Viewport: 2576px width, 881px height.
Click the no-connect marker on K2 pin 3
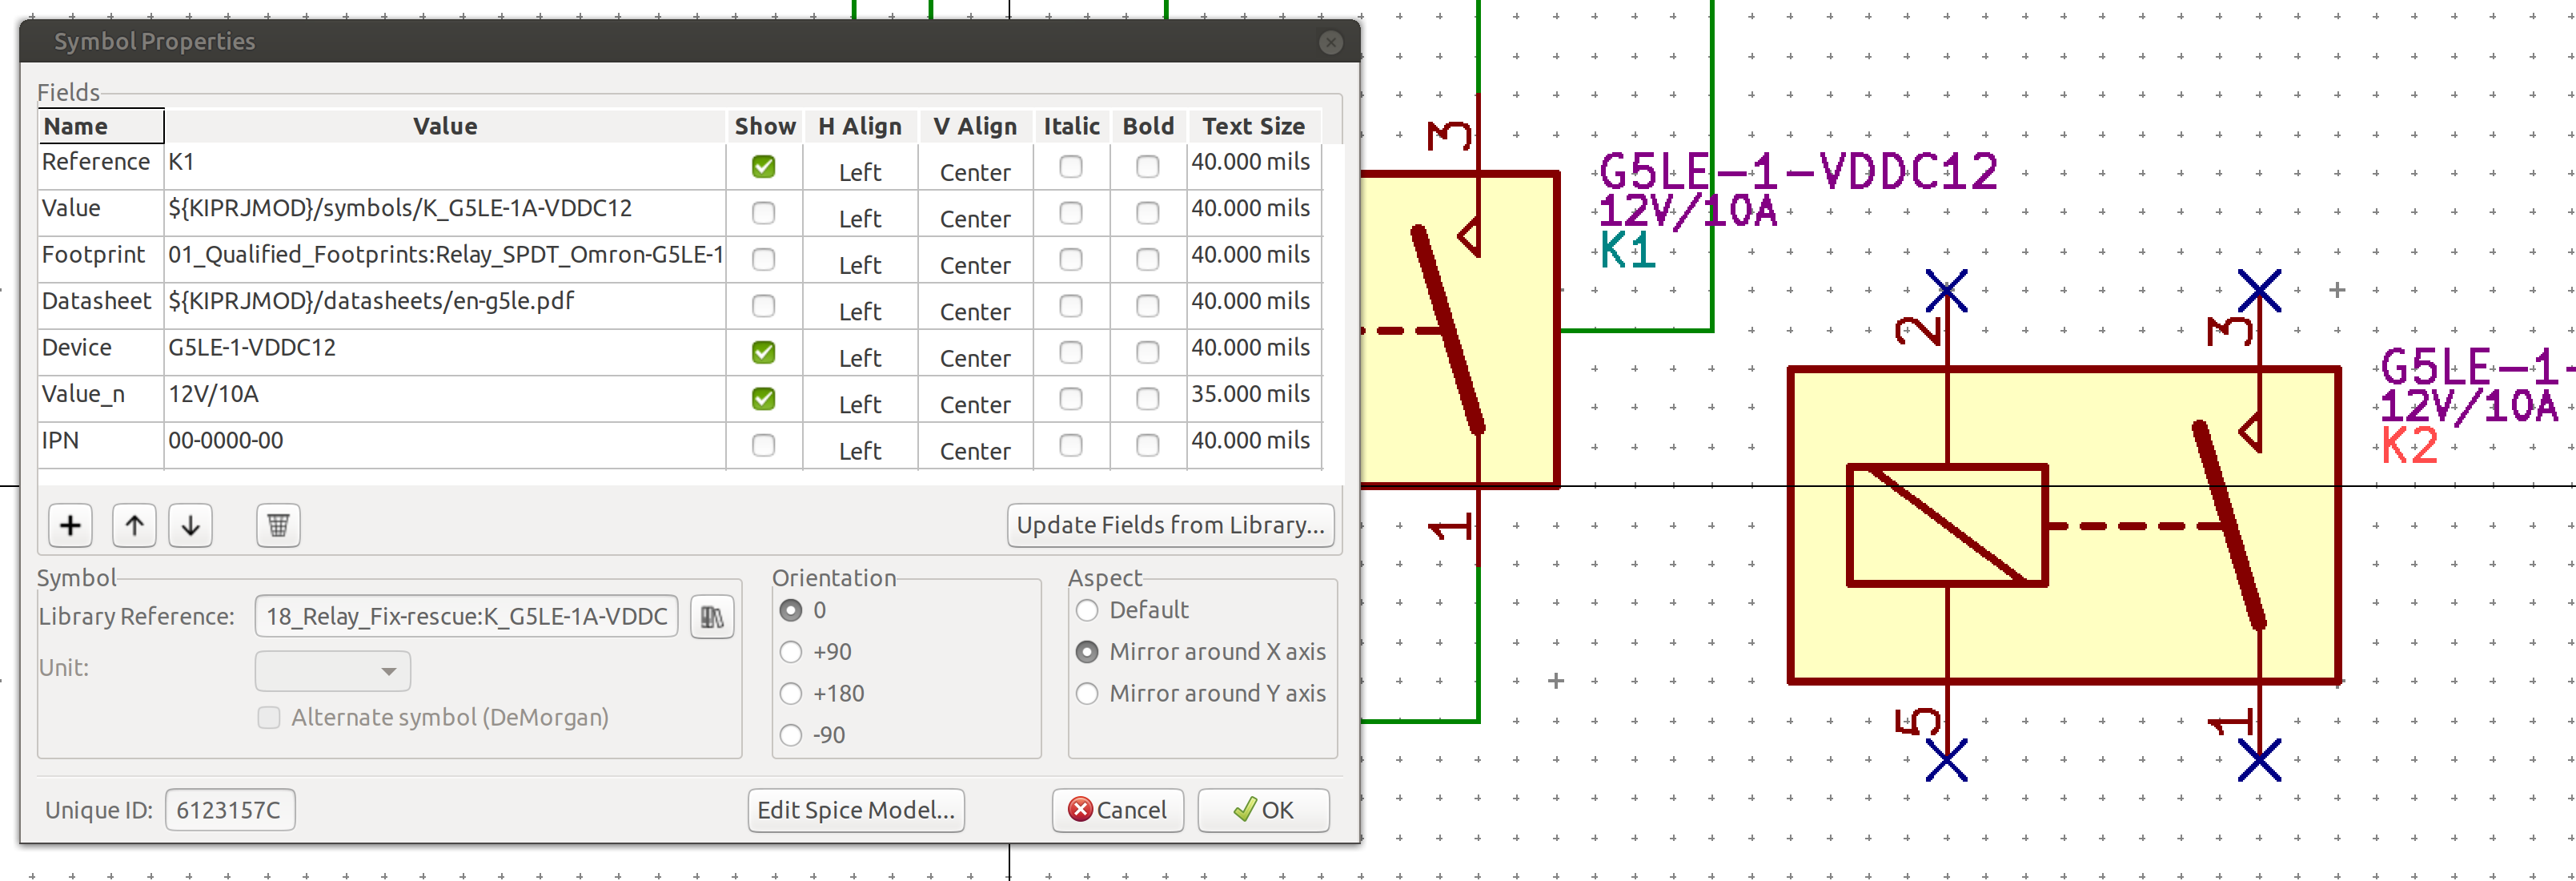[2259, 291]
